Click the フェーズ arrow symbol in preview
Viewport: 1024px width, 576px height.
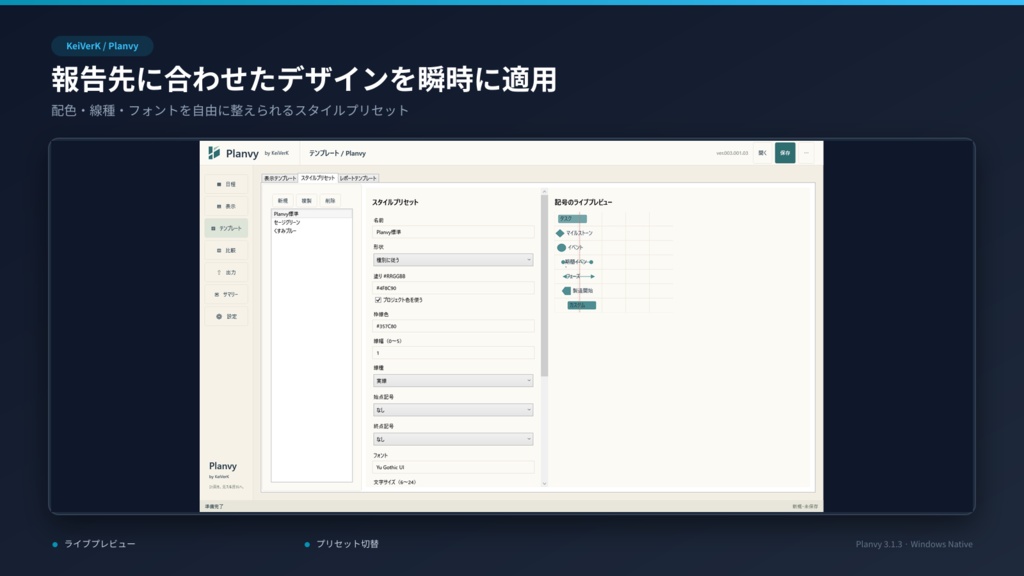point(579,276)
